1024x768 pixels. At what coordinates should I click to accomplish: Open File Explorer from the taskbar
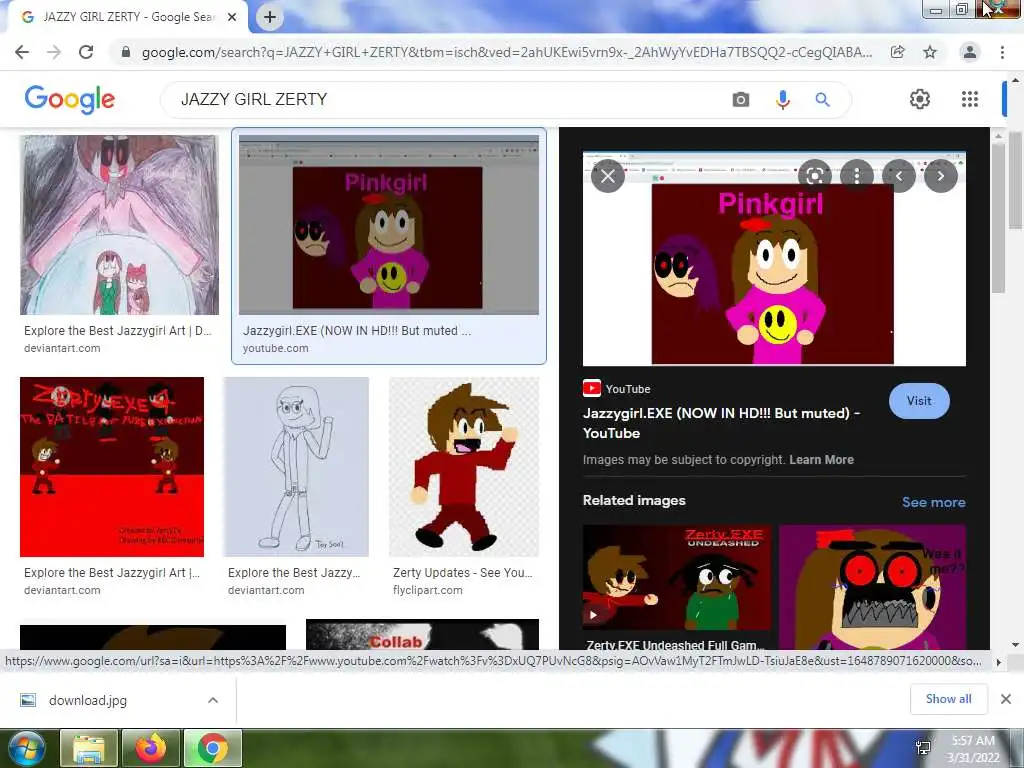pos(89,748)
